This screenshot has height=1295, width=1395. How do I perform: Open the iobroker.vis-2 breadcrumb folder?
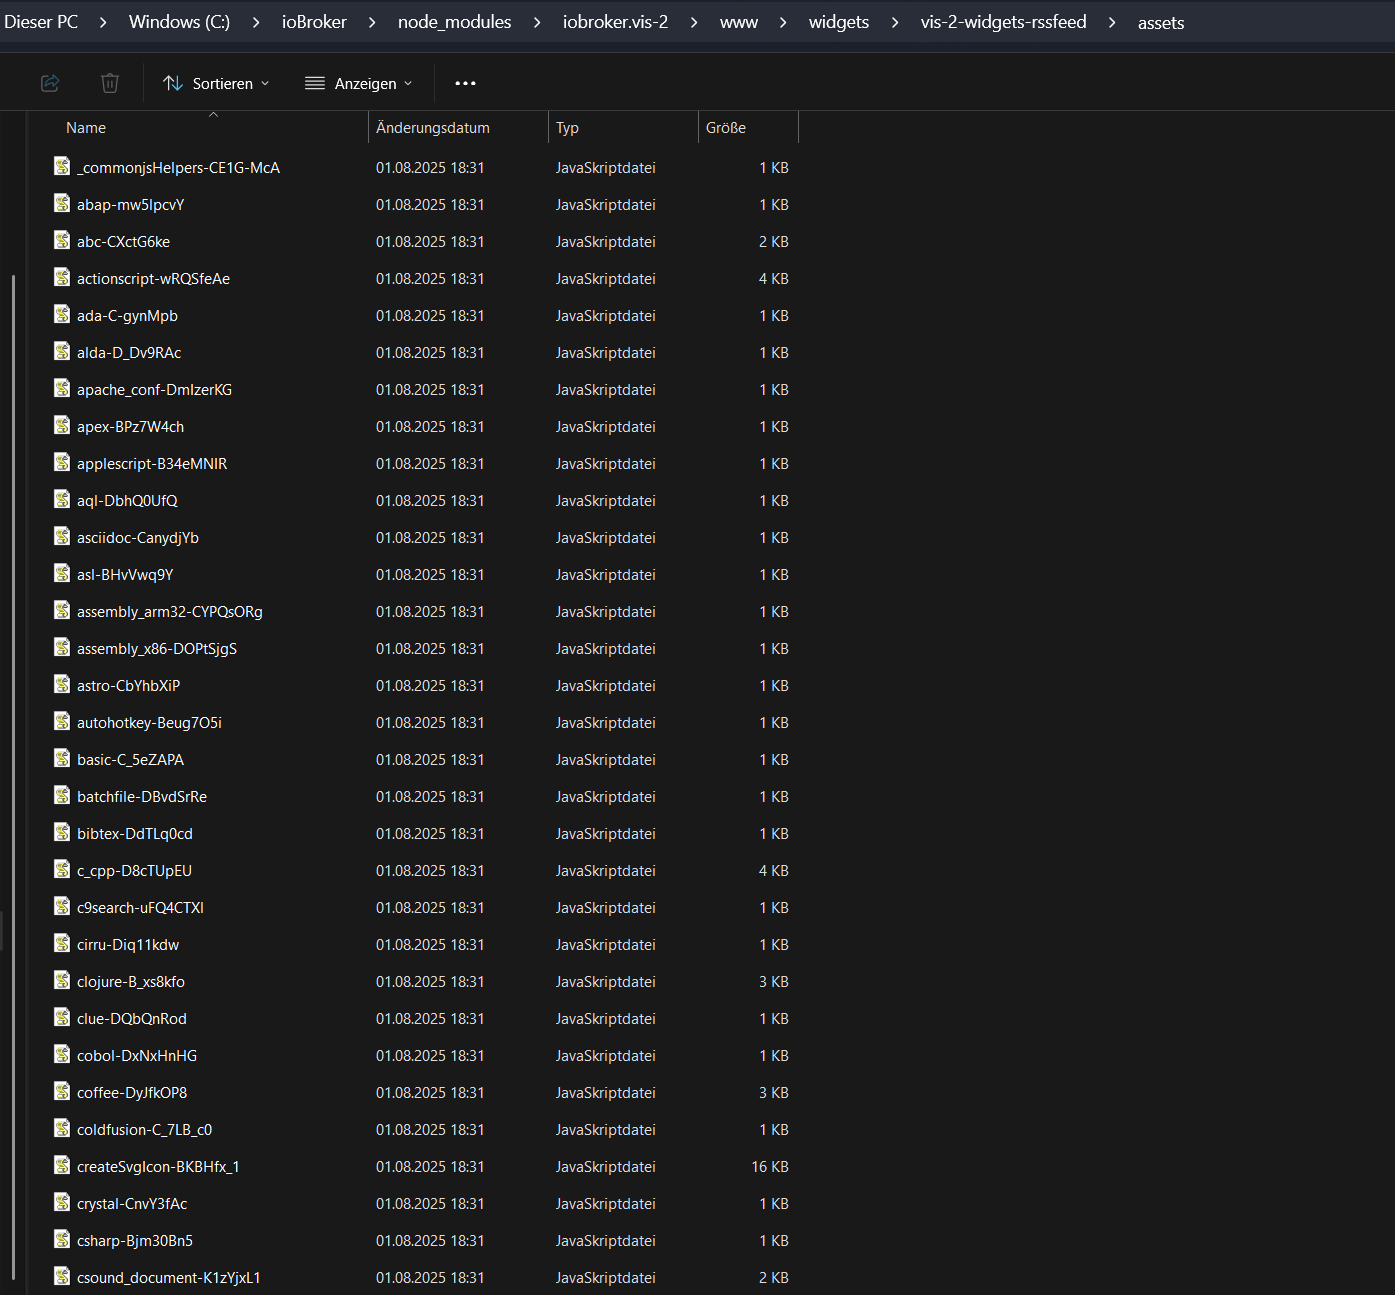coord(615,22)
